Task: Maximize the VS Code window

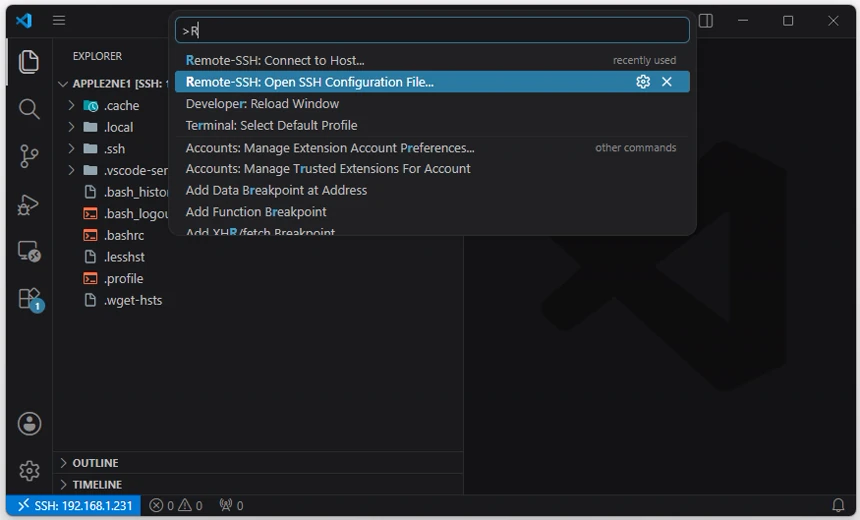Action: [788, 20]
